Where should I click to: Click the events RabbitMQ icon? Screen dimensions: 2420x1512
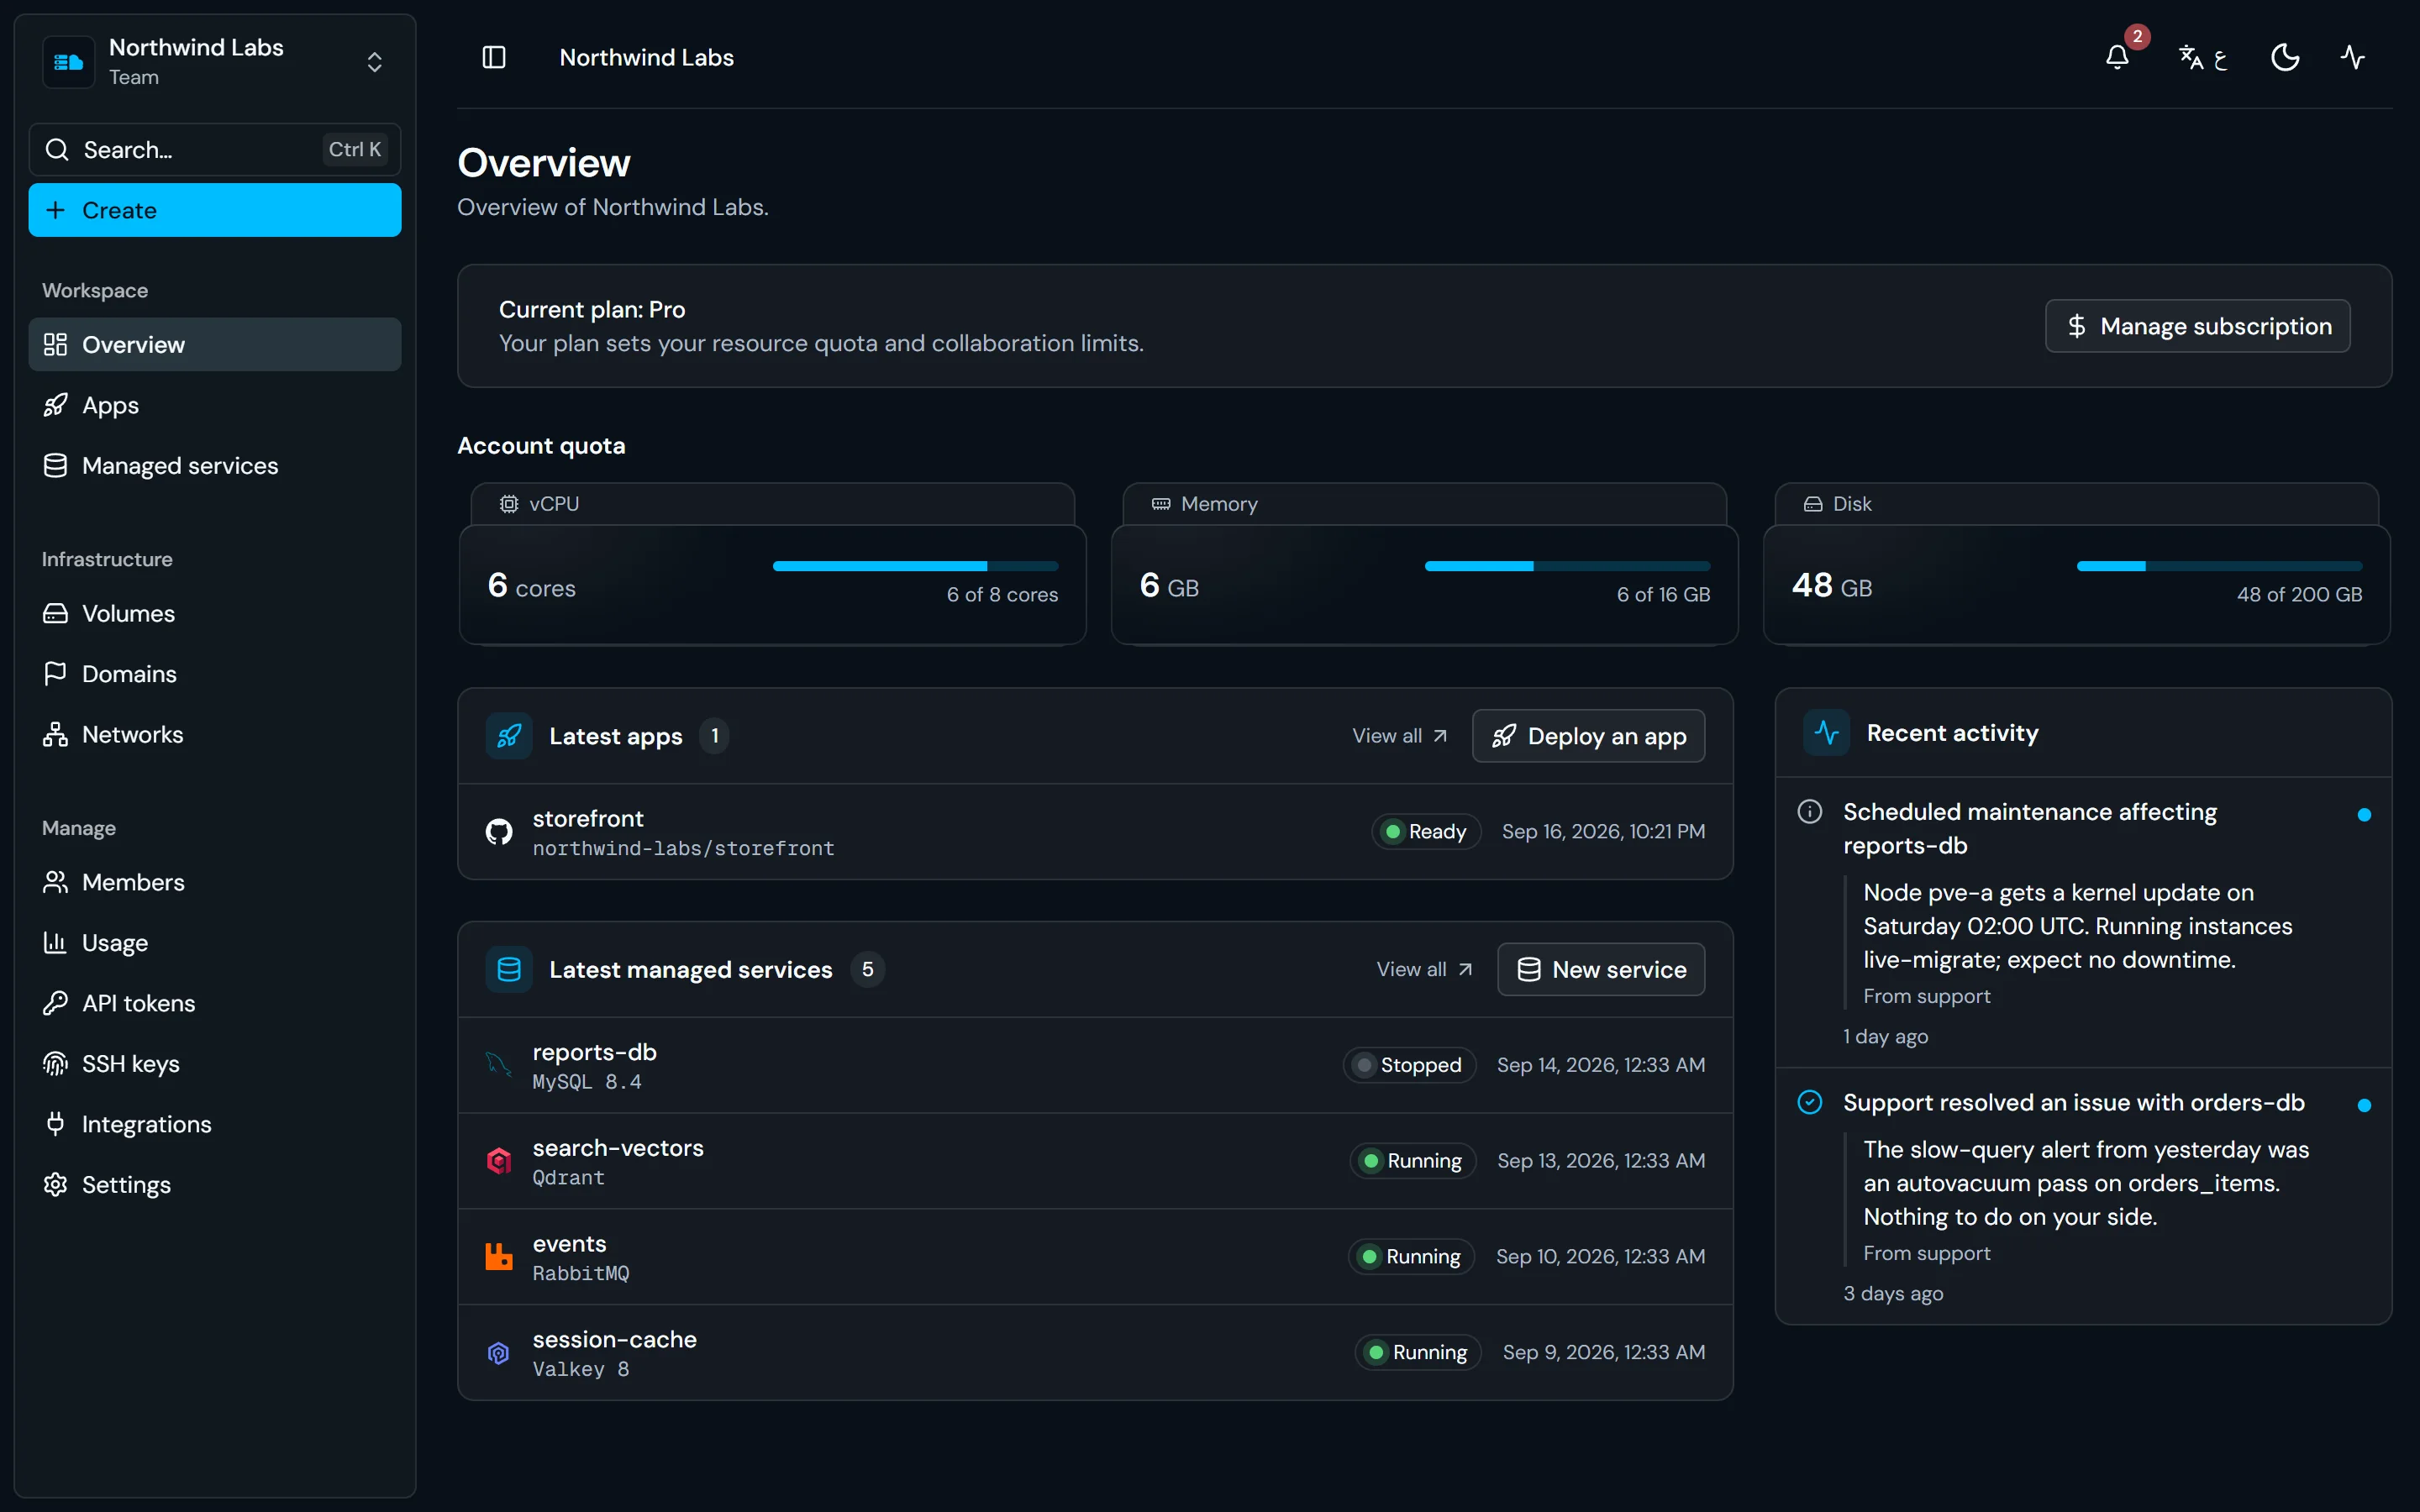click(499, 1257)
